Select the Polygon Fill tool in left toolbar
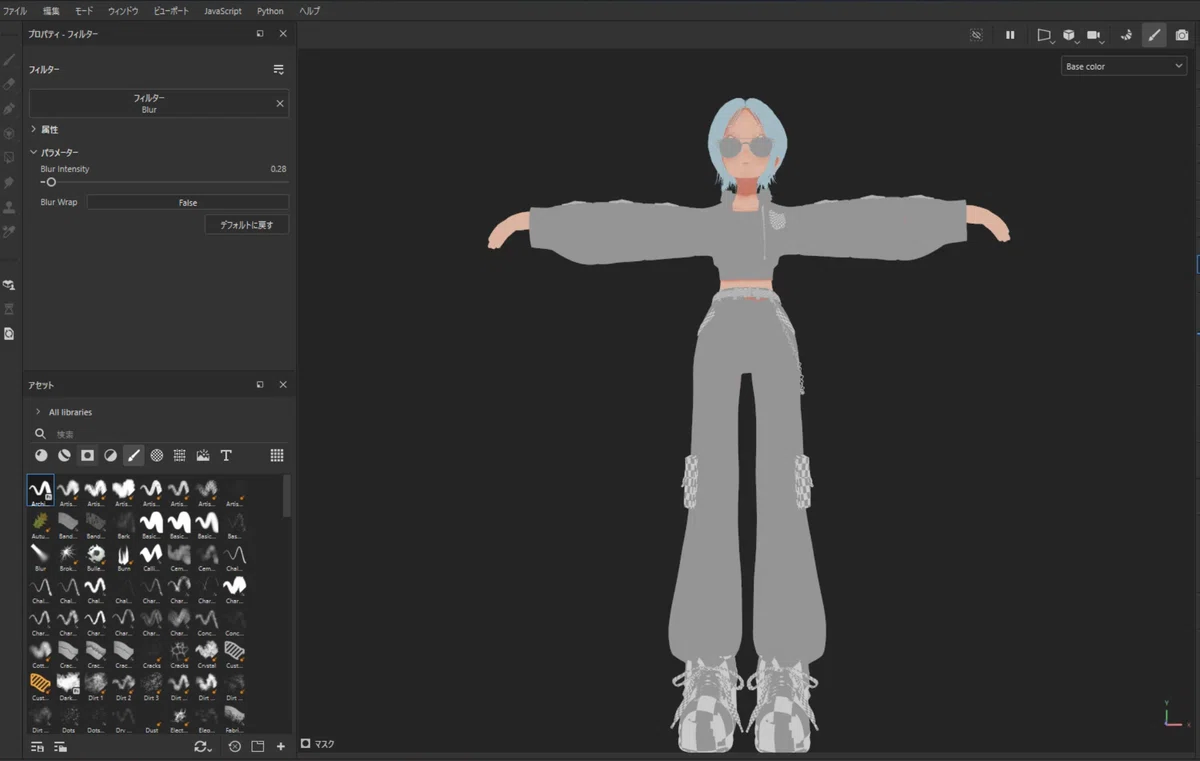 point(9,158)
